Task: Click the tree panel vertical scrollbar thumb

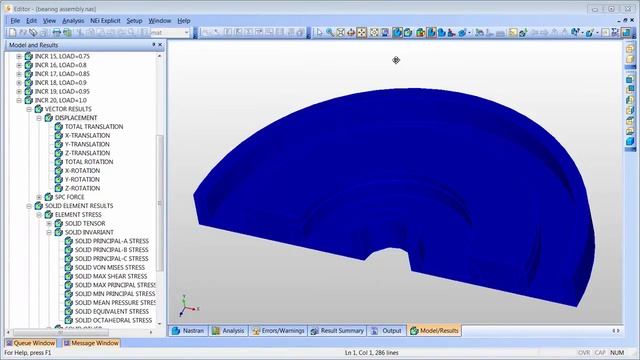Action: coord(160,203)
